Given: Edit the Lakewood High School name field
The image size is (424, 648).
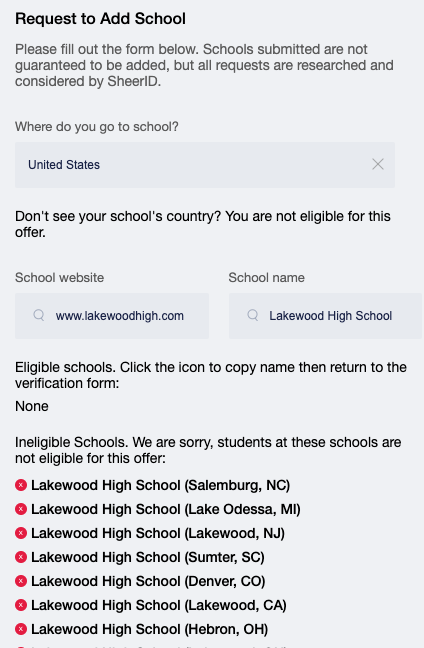Looking at the screenshot, I should [326, 316].
